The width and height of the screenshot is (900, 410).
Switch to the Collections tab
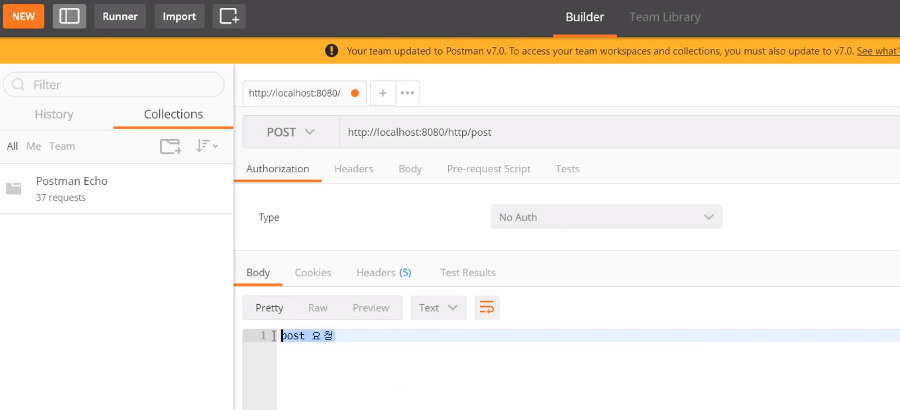[173, 114]
